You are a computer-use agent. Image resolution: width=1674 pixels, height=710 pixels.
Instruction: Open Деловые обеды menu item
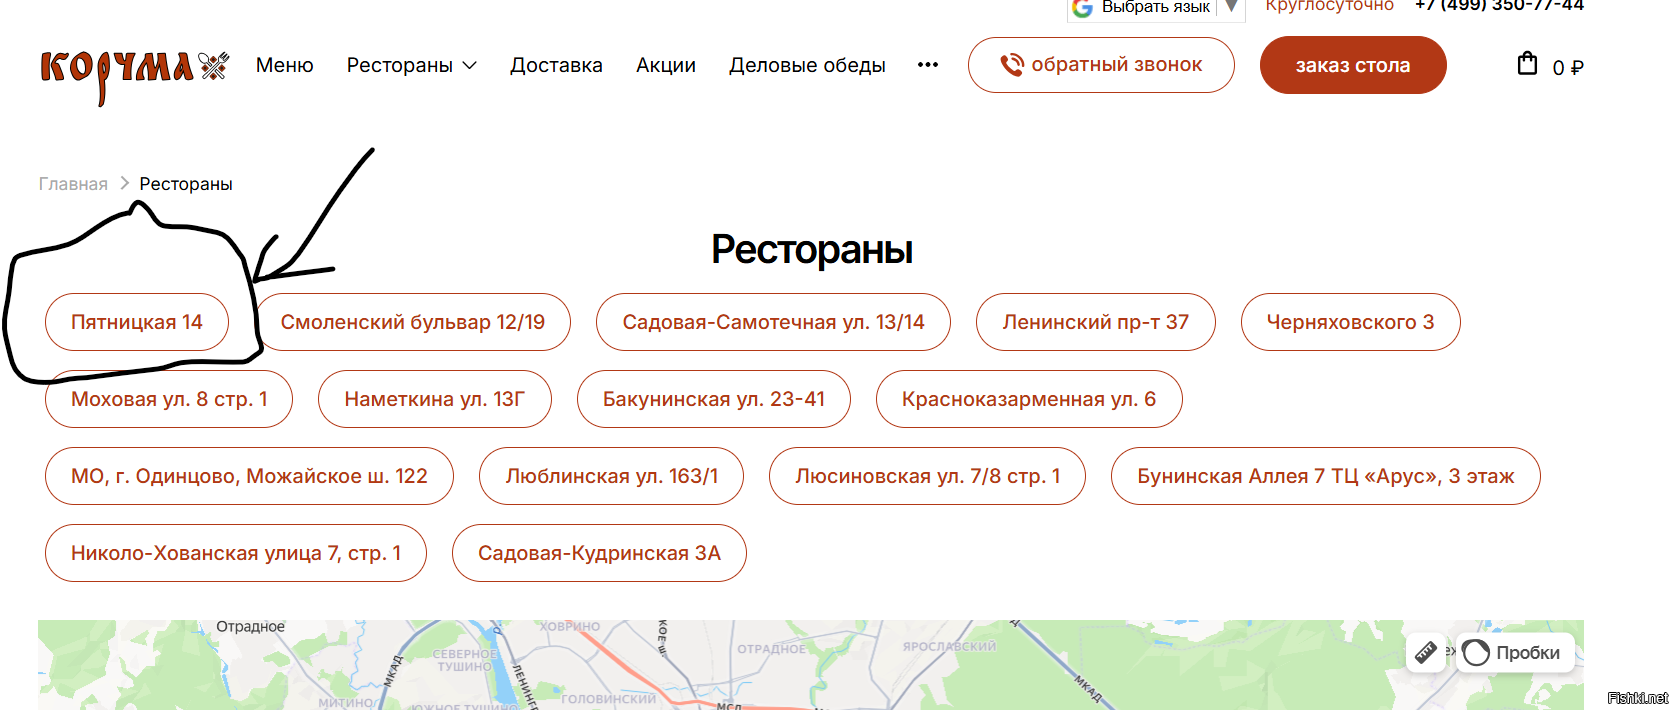tap(807, 65)
